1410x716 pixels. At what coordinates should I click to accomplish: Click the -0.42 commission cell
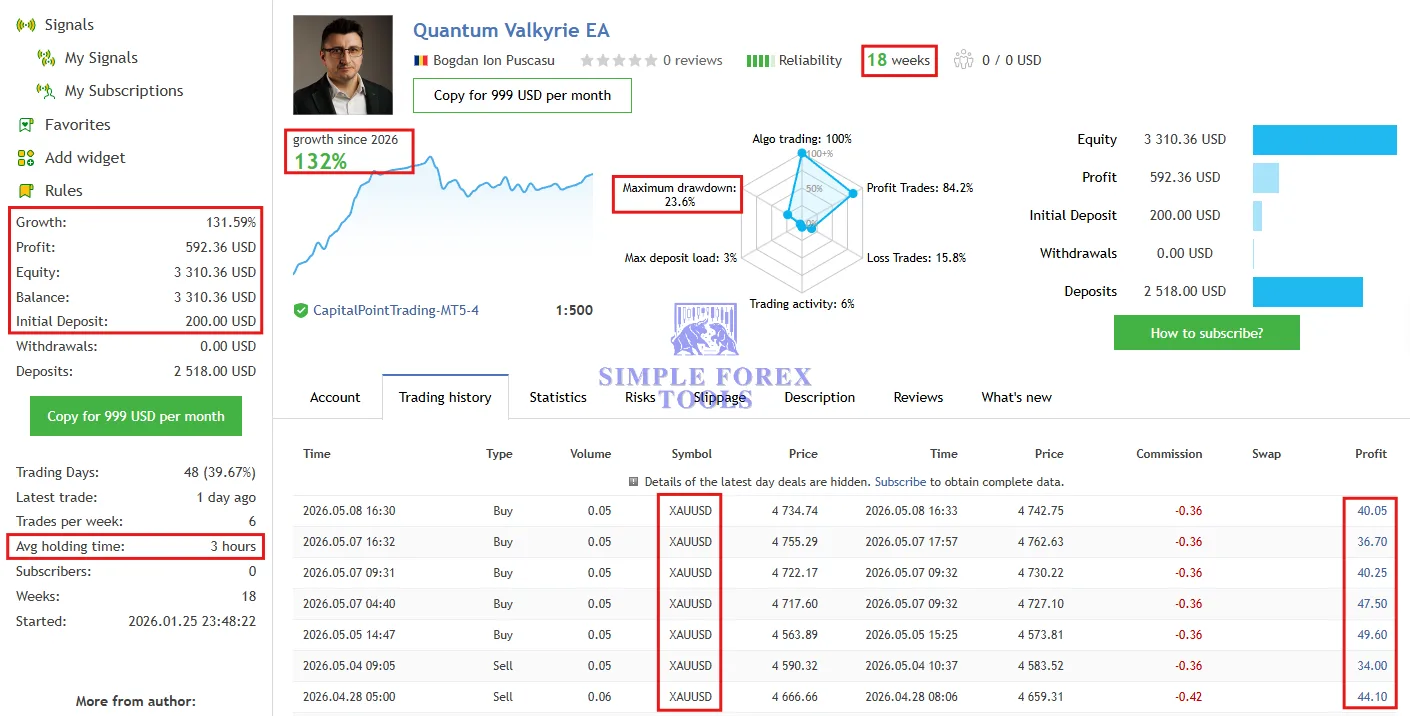[x=1188, y=697]
